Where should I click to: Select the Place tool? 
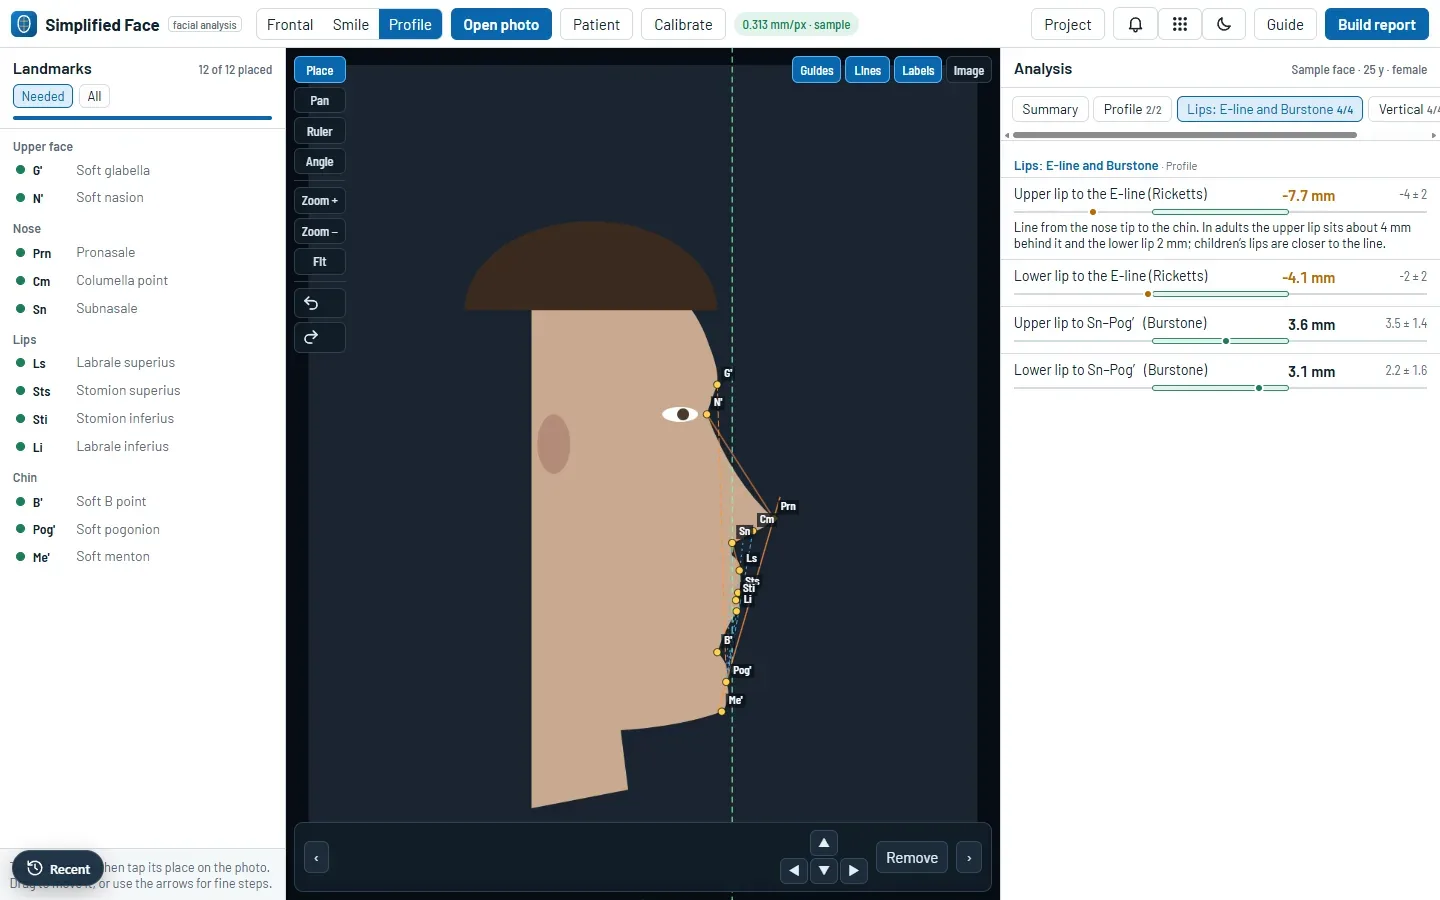319,70
